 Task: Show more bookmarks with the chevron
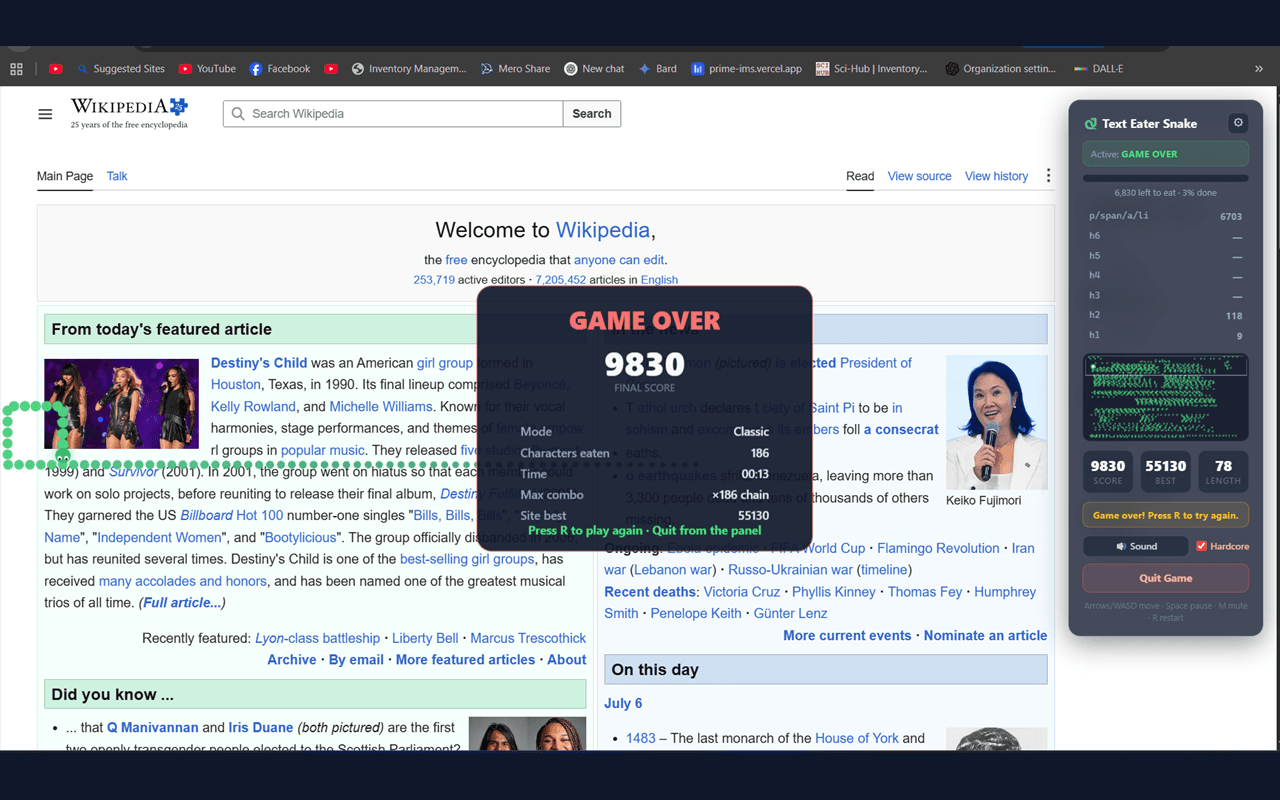pos(1258,69)
